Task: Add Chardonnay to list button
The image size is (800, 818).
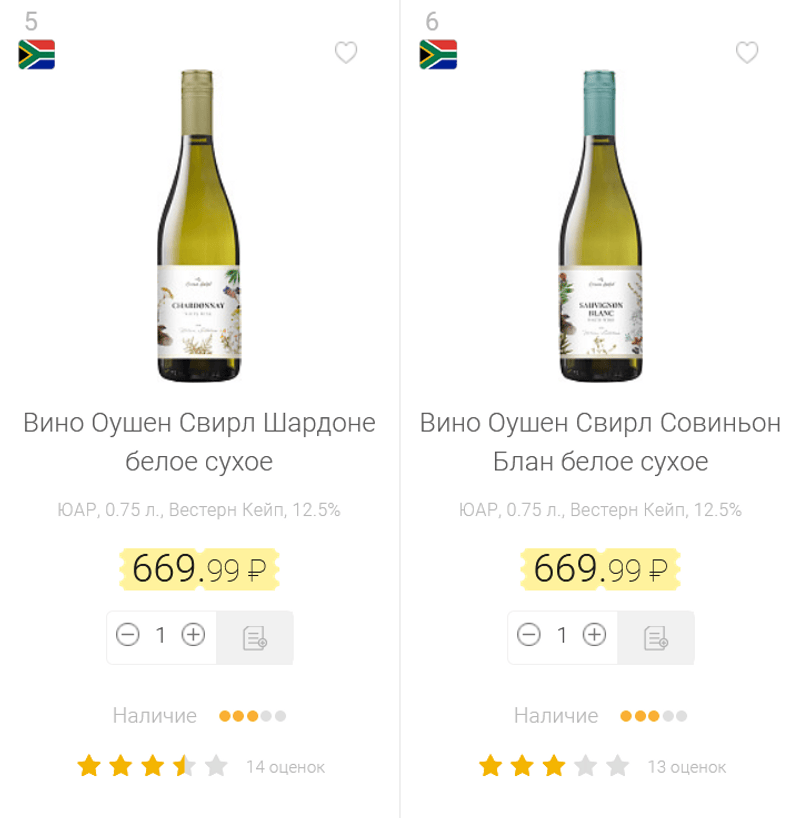Action: 255,637
